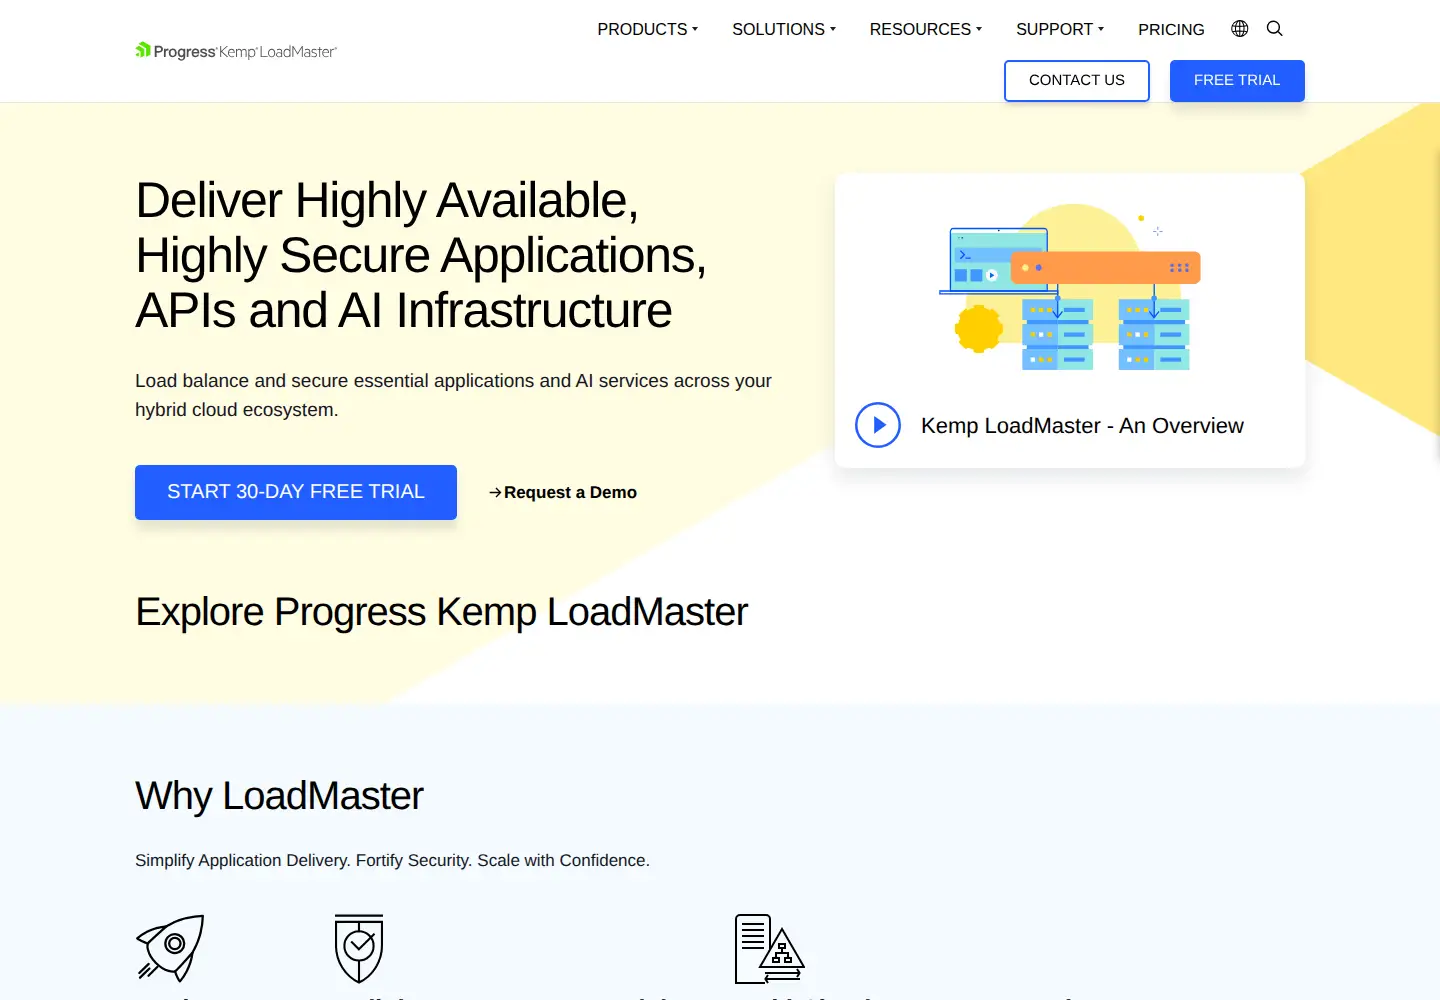
Task: Follow the Request a Demo link
Action: pos(562,492)
